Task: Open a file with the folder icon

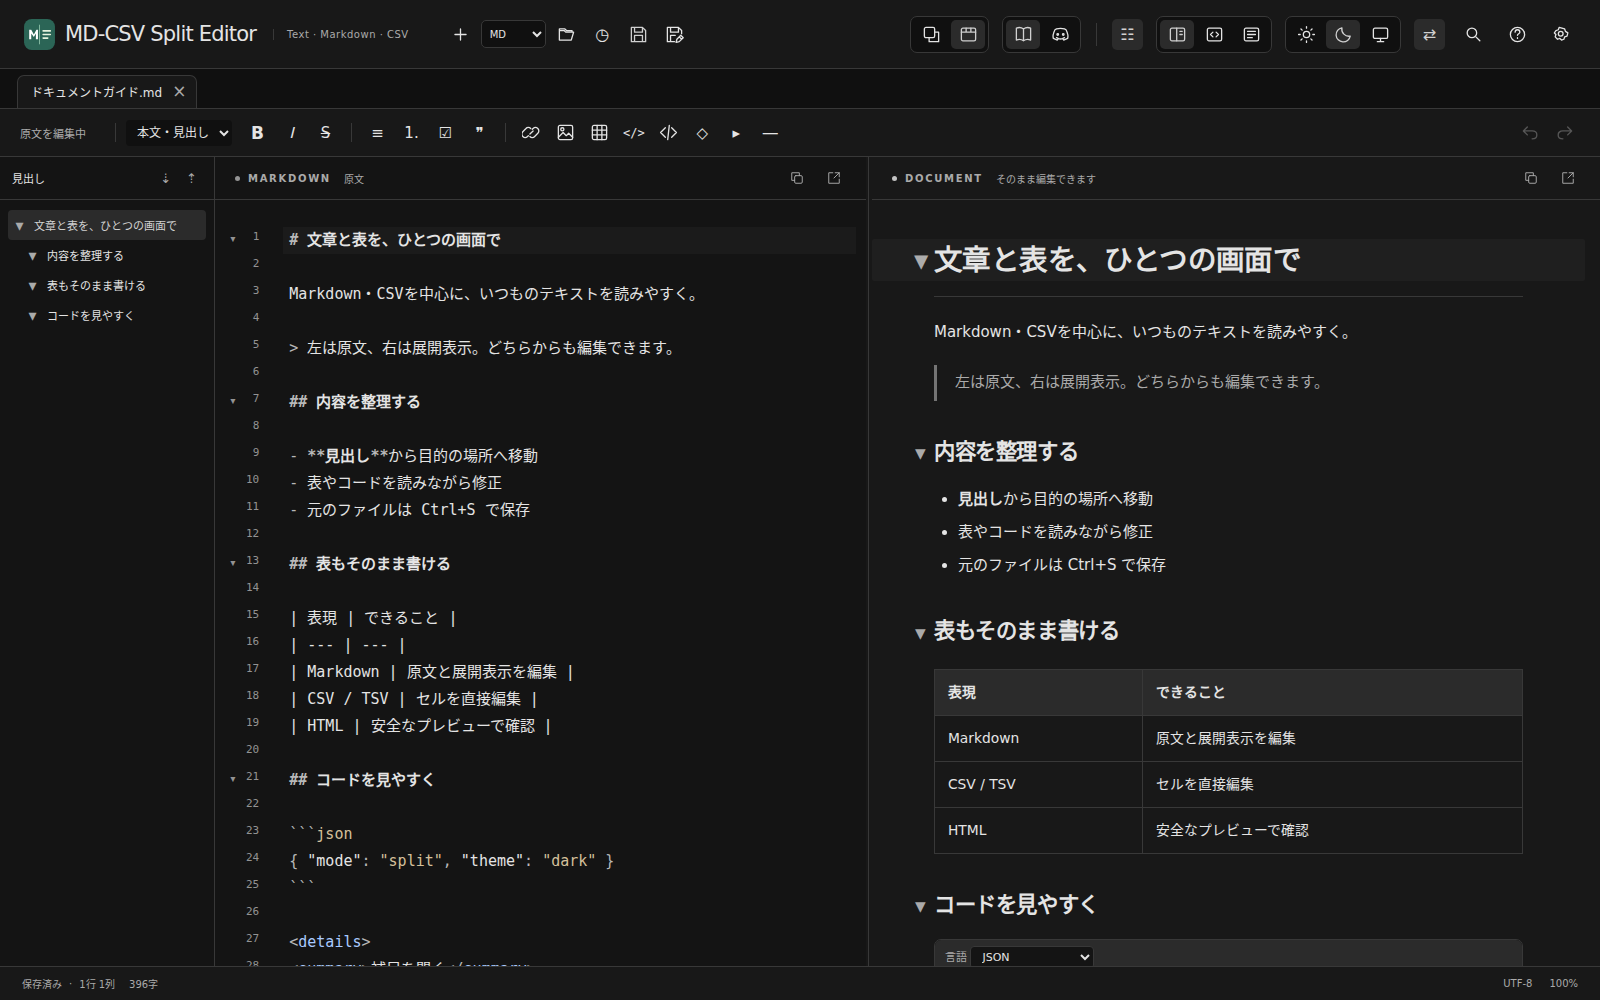Action: pyautogui.click(x=566, y=34)
